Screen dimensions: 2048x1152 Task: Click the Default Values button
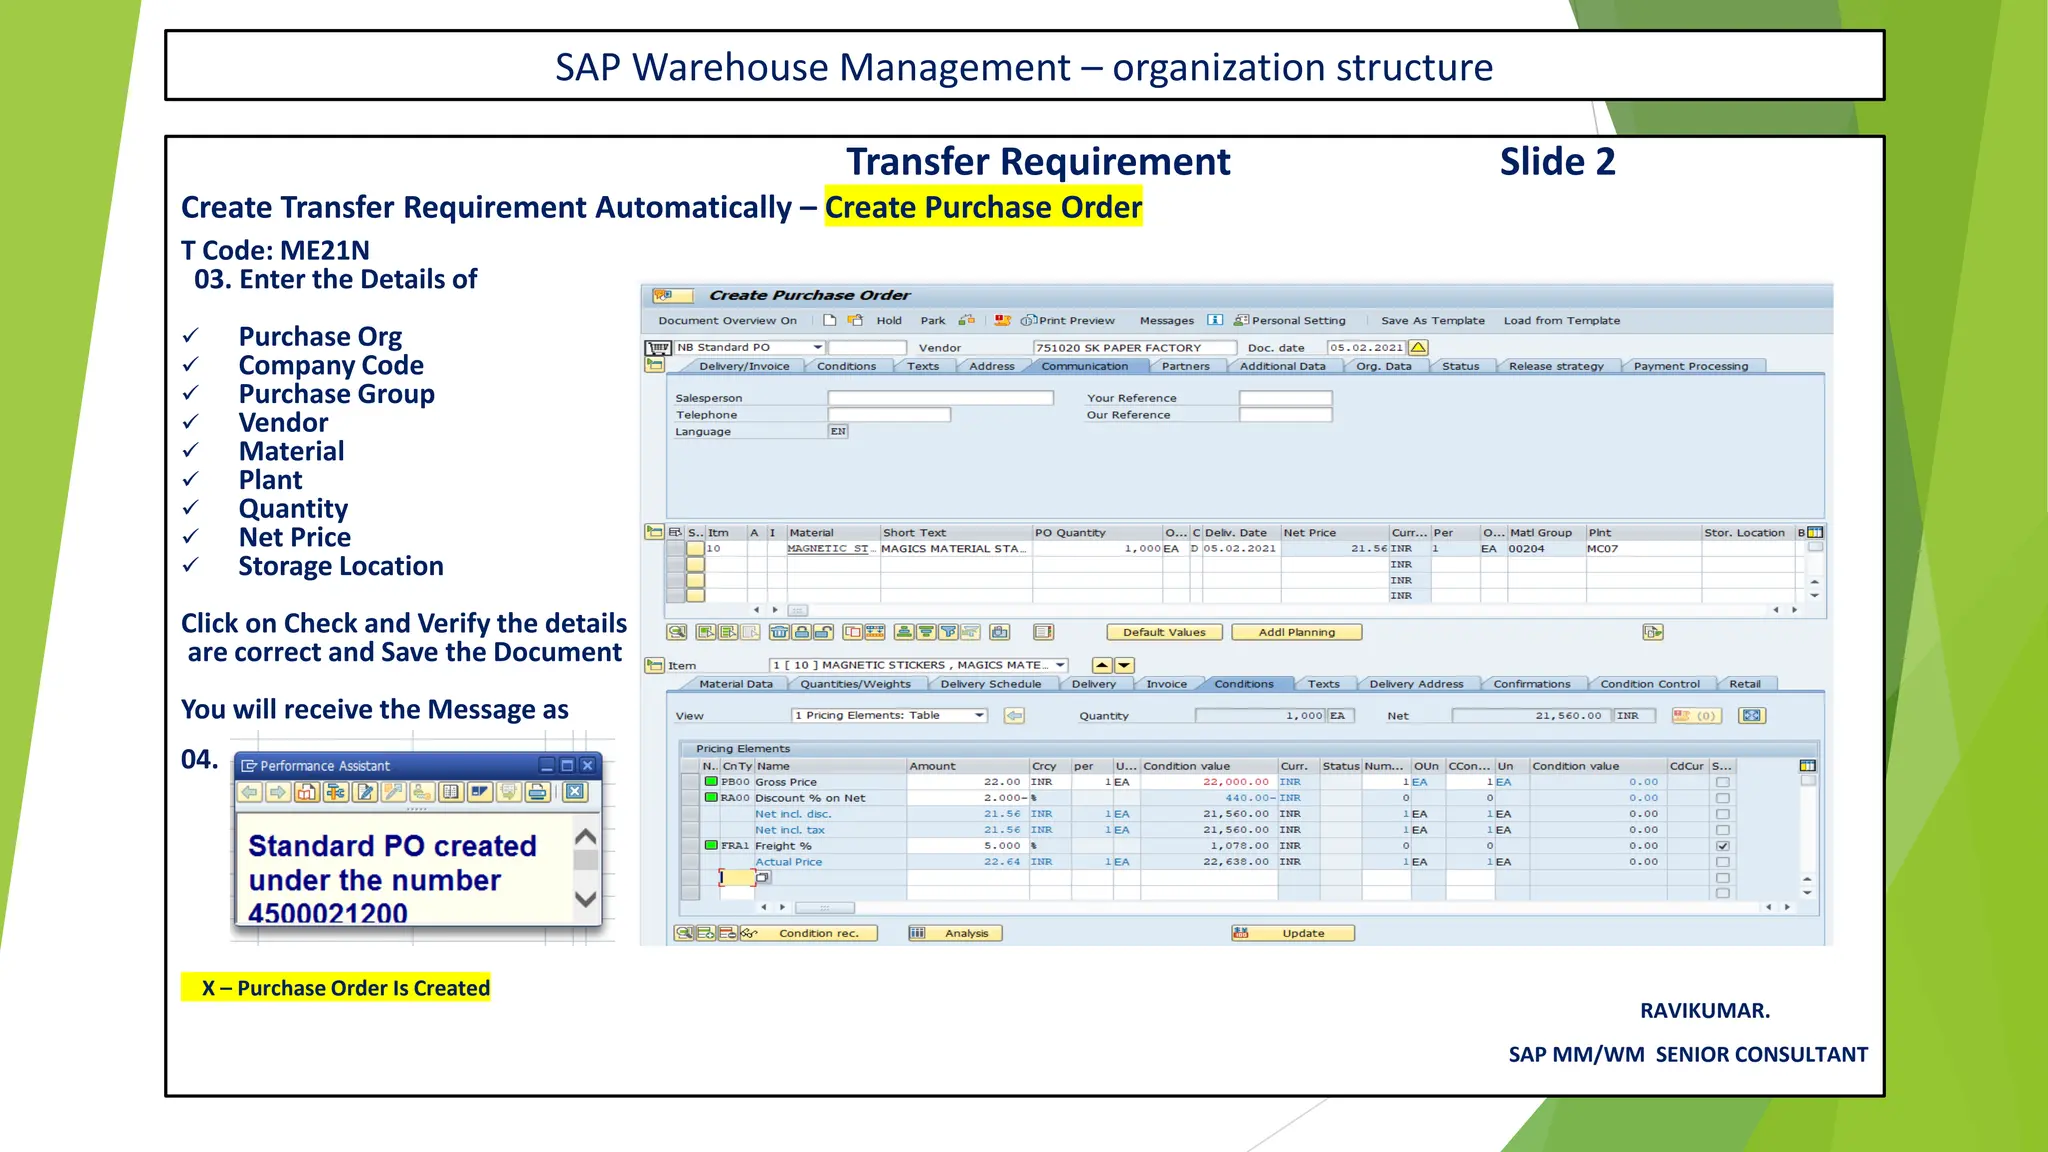pyautogui.click(x=1164, y=632)
